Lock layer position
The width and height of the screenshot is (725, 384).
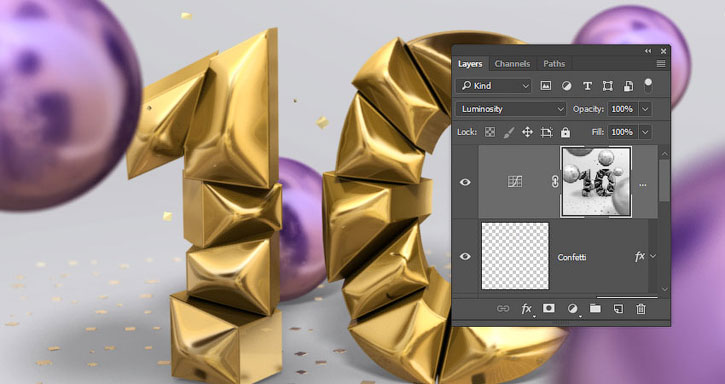coord(527,132)
